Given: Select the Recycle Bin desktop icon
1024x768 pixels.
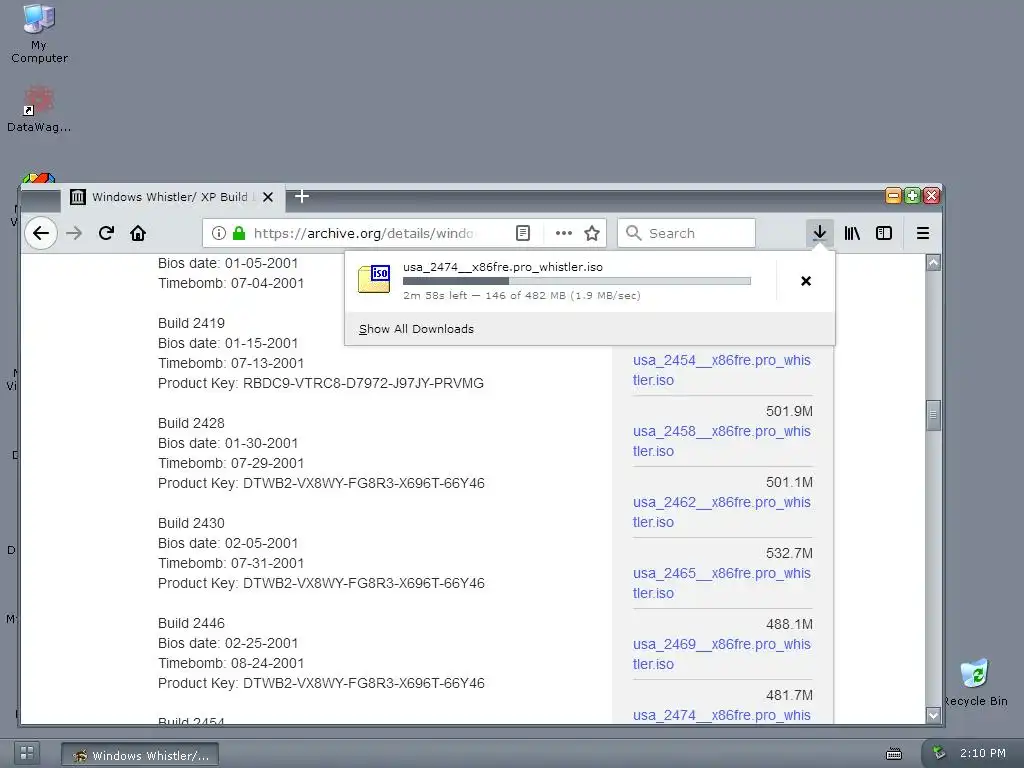Looking at the screenshot, I should click(x=976, y=683).
